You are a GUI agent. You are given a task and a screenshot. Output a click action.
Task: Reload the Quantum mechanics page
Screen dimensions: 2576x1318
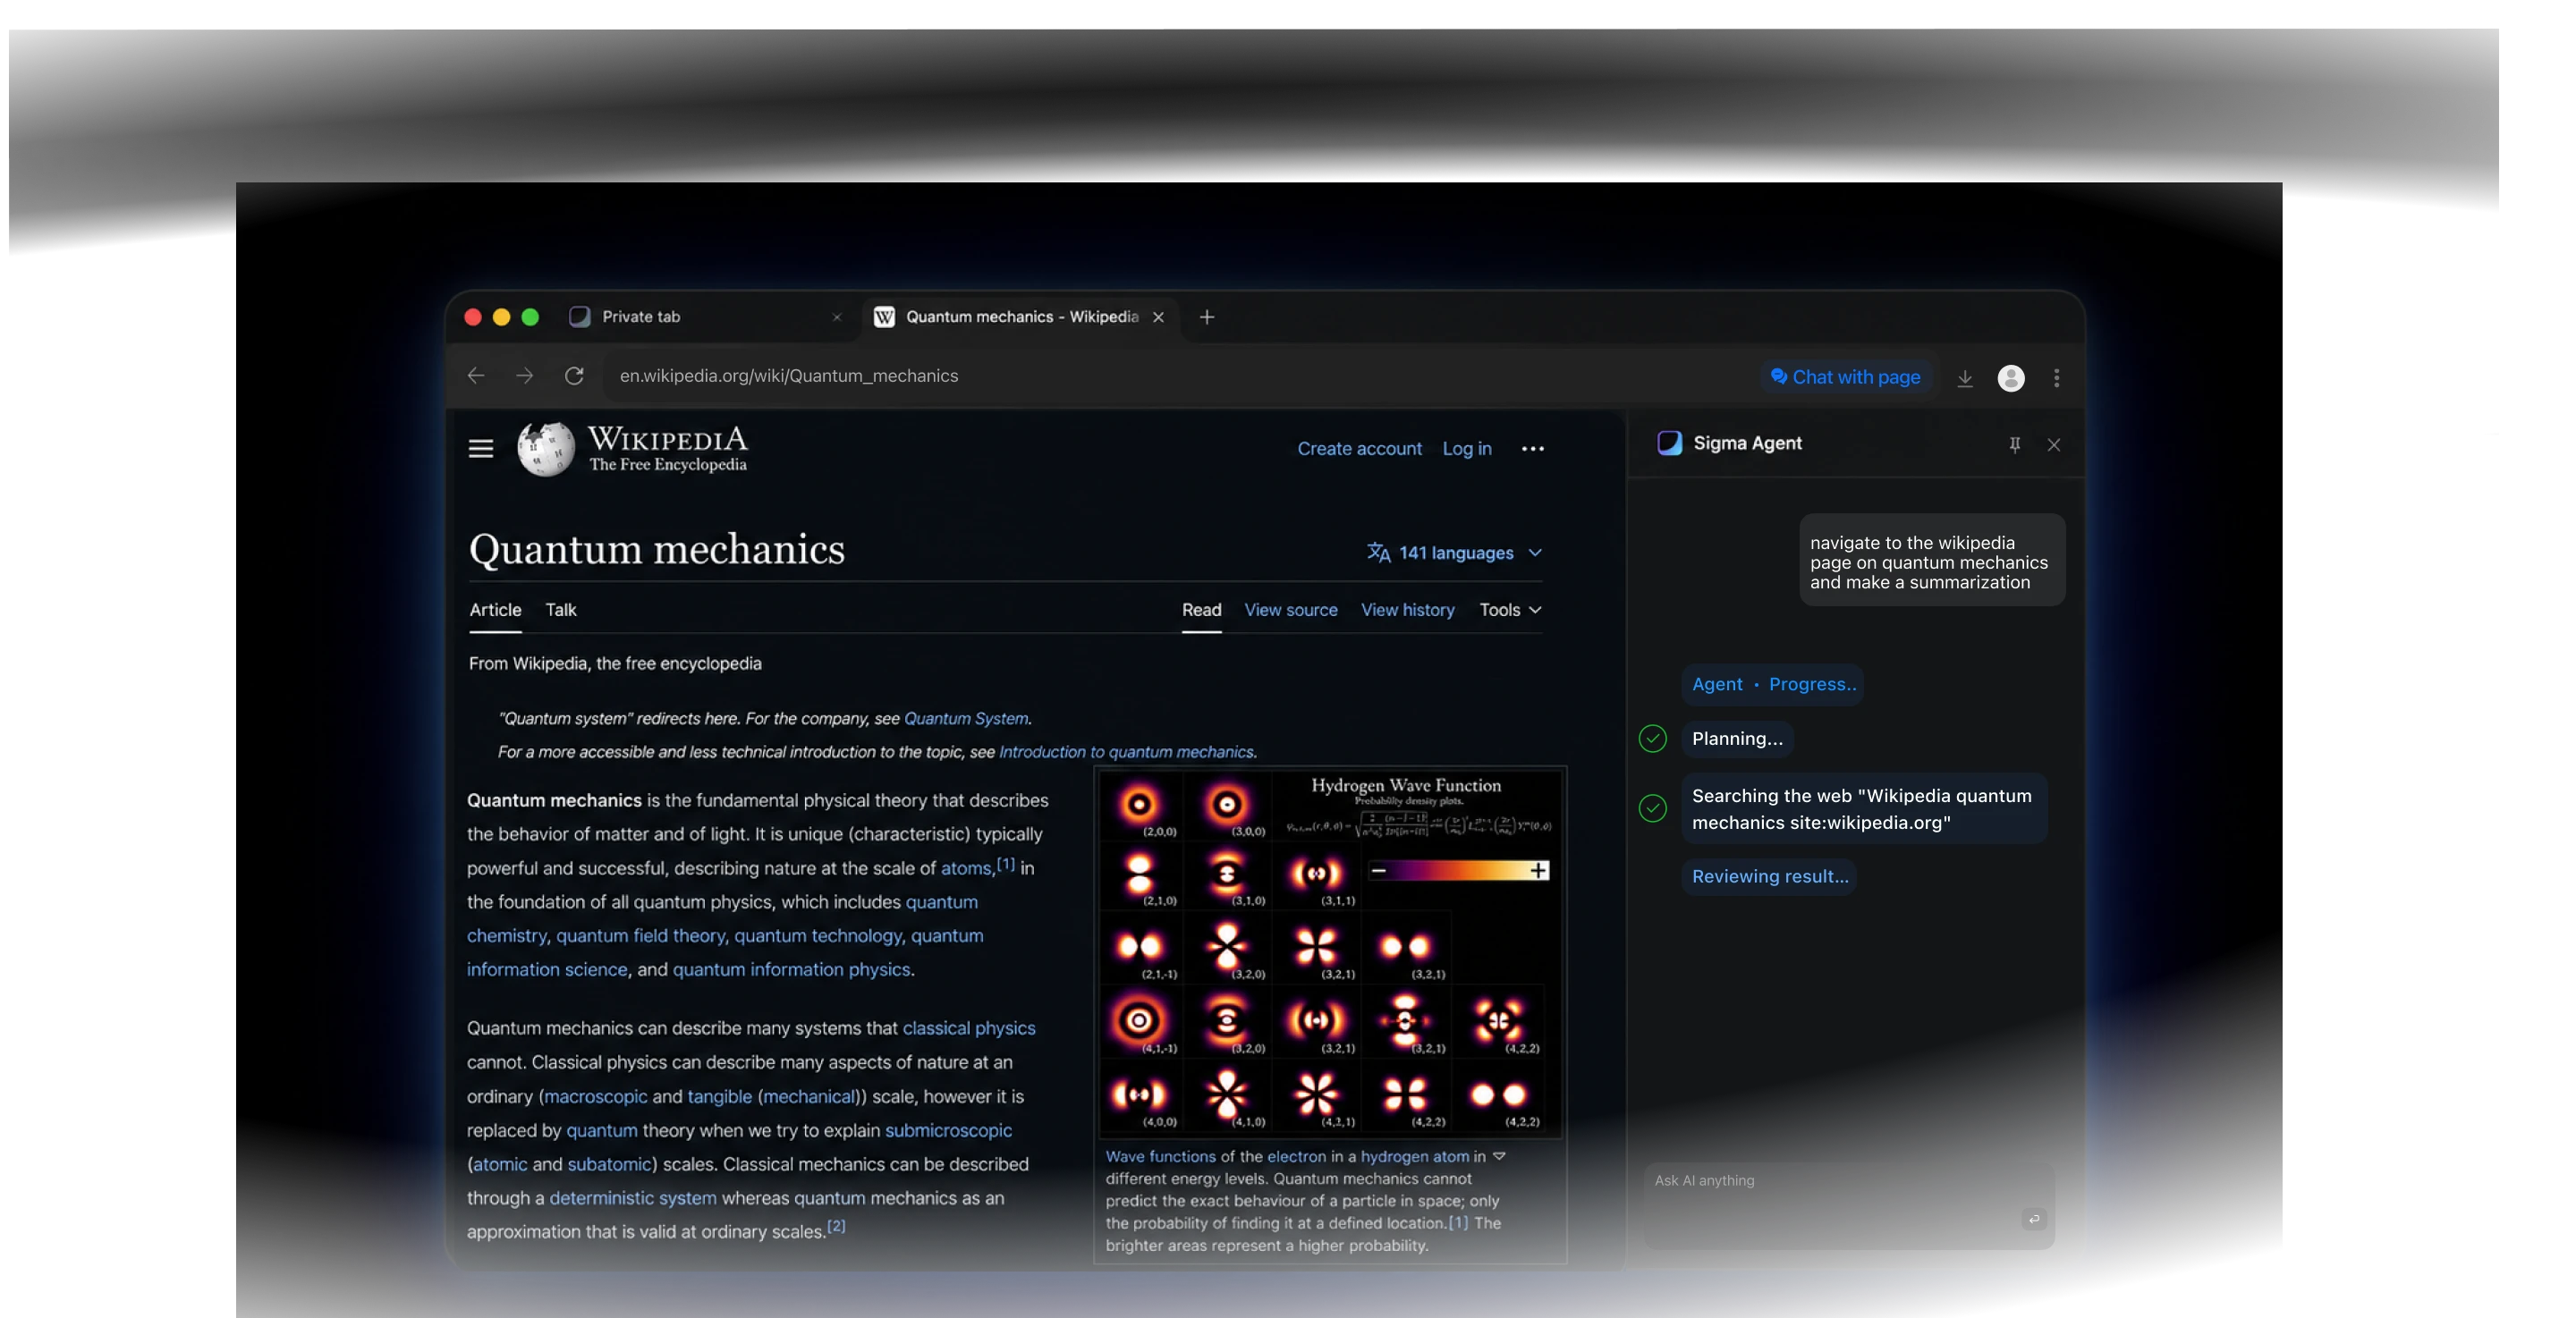pos(574,376)
